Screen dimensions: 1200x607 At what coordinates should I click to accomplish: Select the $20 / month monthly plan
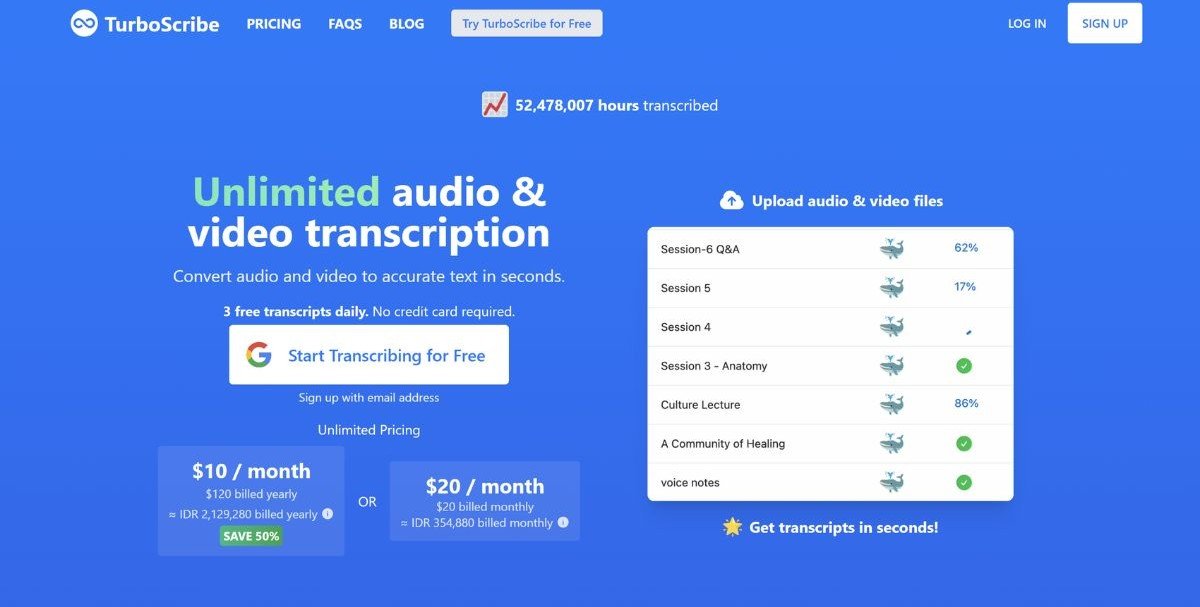click(485, 501)
